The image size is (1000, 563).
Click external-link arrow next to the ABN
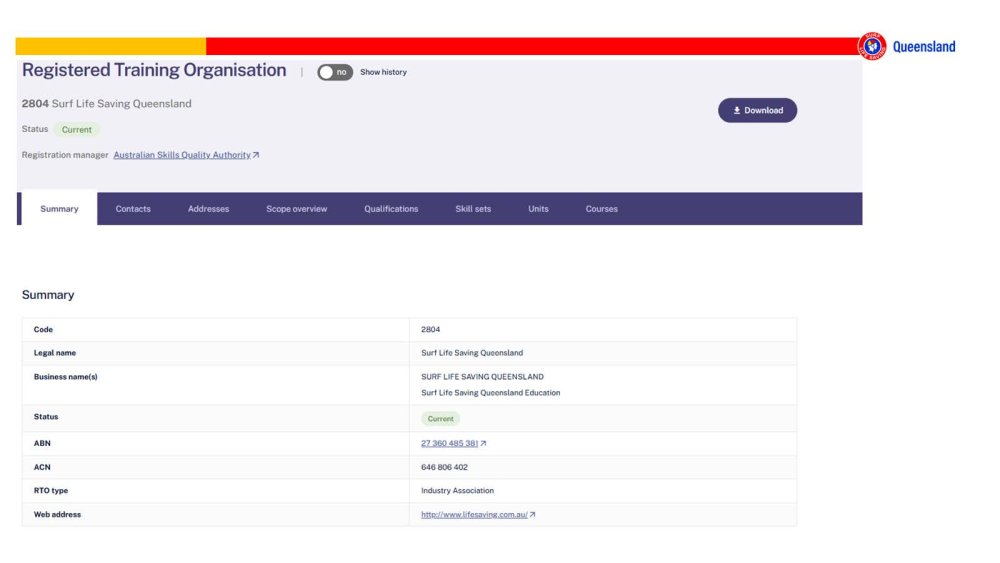(483, 443)
